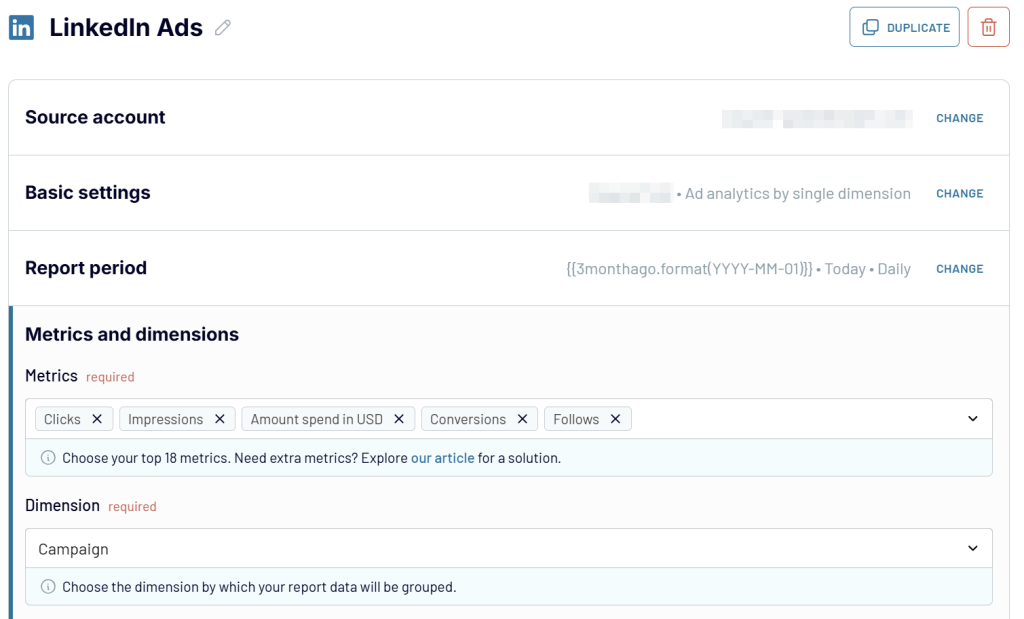
Task: Click the info icon beside dimension grouping hint
Action: (48, 586)
